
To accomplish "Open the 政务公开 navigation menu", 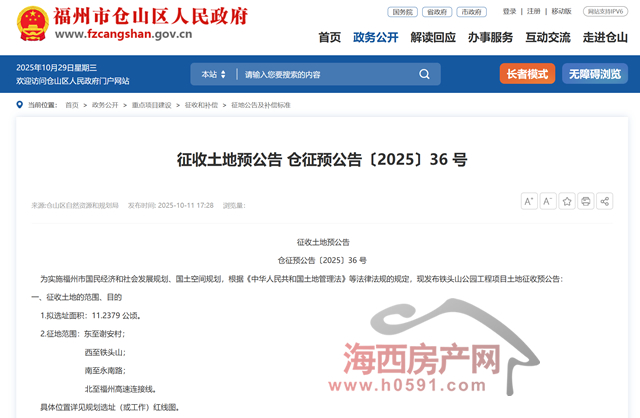I will point(376,37).
